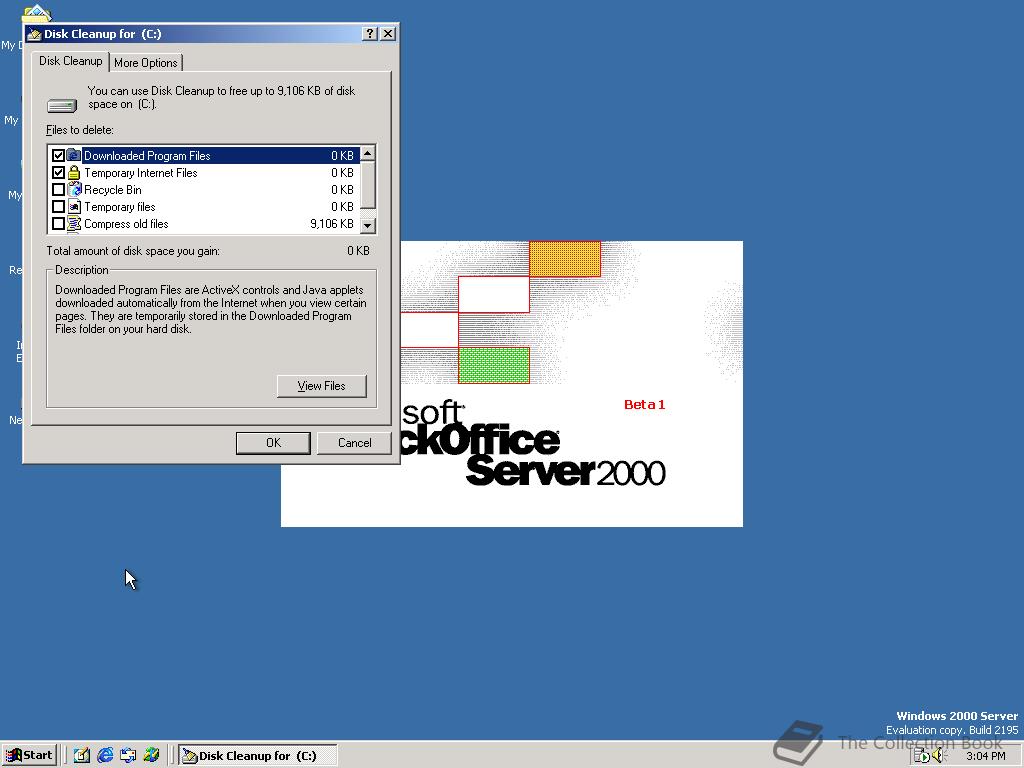
Task: Click the View Files button
Action: click(x=321, y=386)
